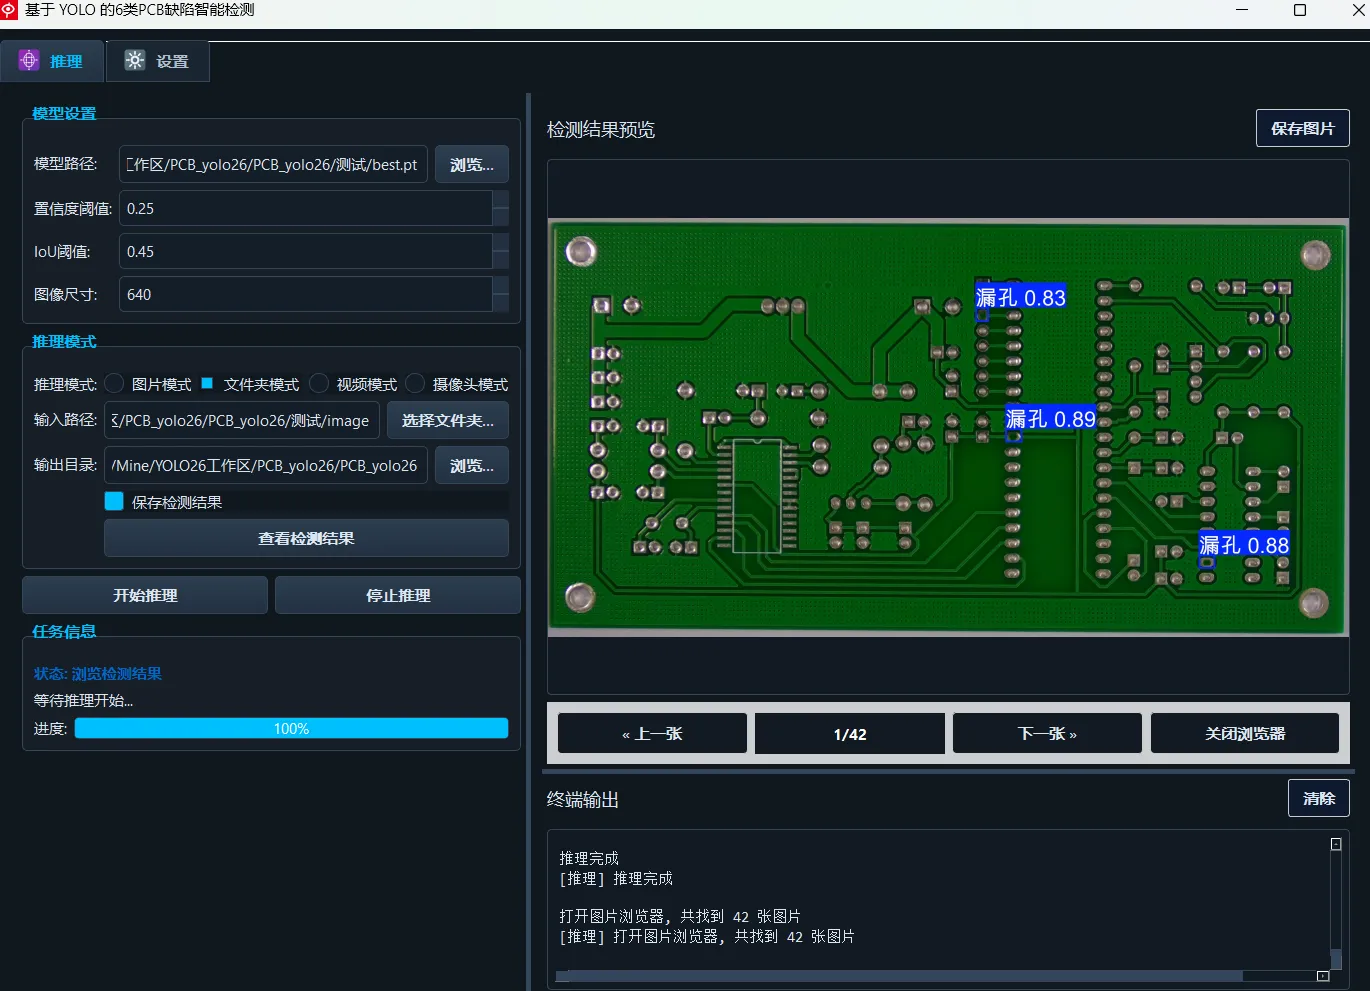The height and width of the screenshot is (991, 1370).
Task: Click the app logo in the title bar
Action: pyautogui.click(x=9, y=10)
